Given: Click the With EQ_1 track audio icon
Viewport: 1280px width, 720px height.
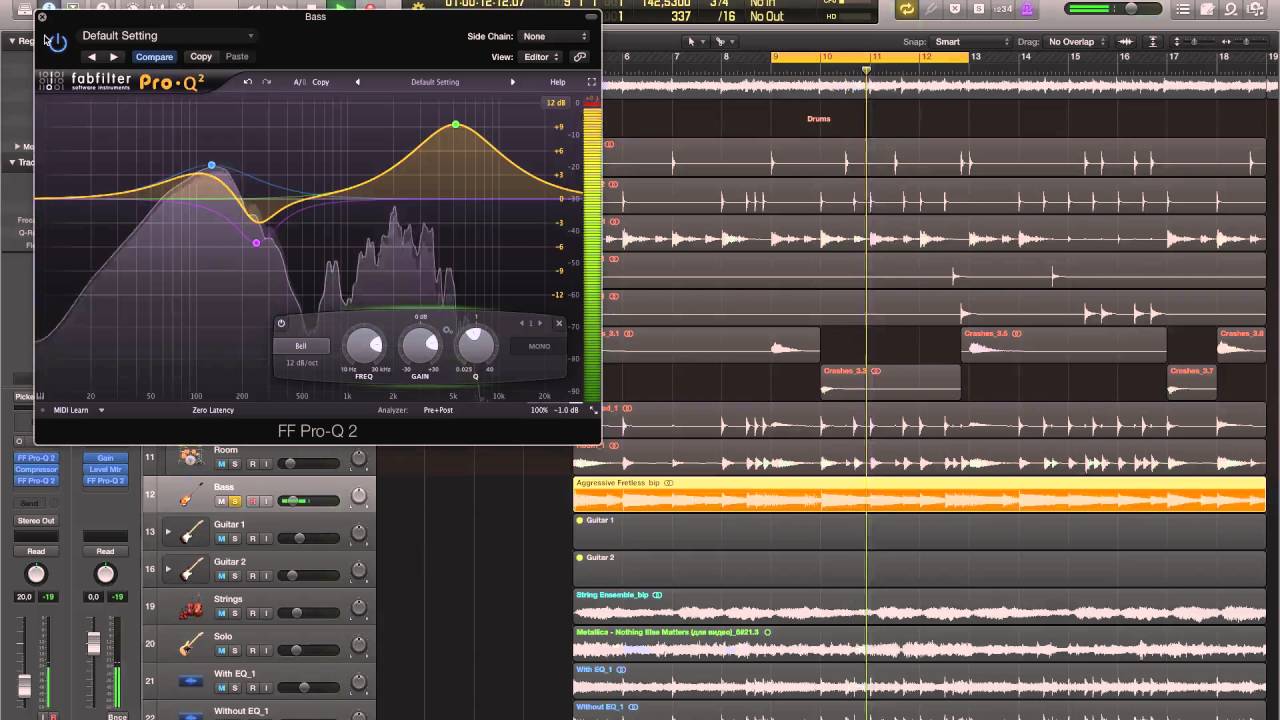Looking at the screenshot, I should (191, 682).
